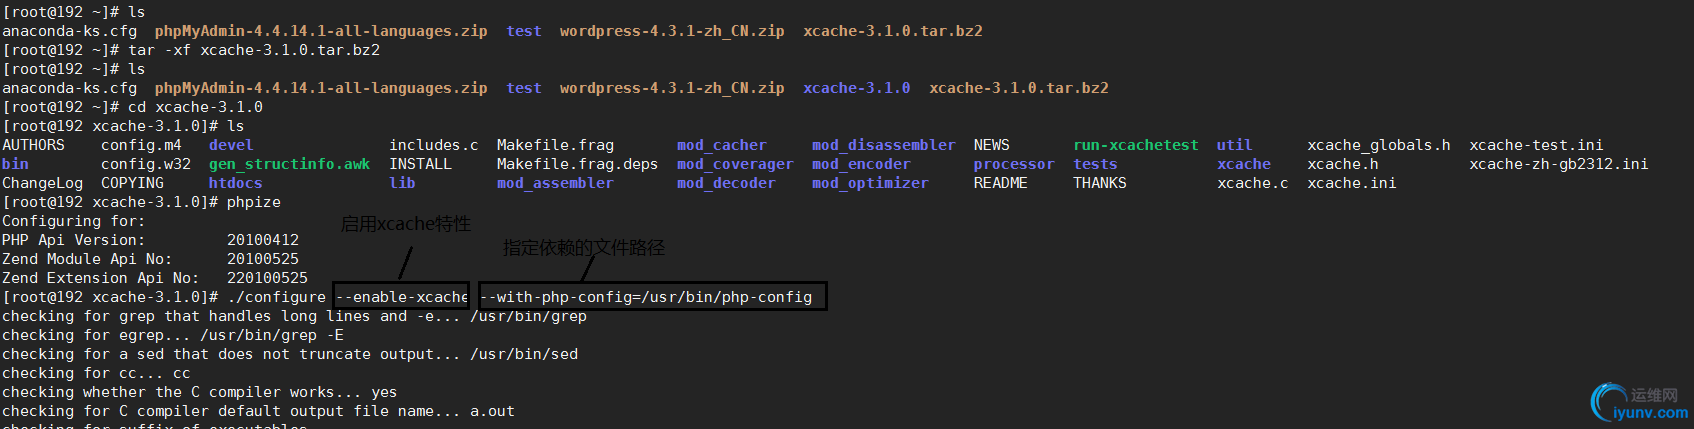Screen dimensions: 1694x429
Task: Click the iyunv watermark logo icon
Action: pos(1608,402)
